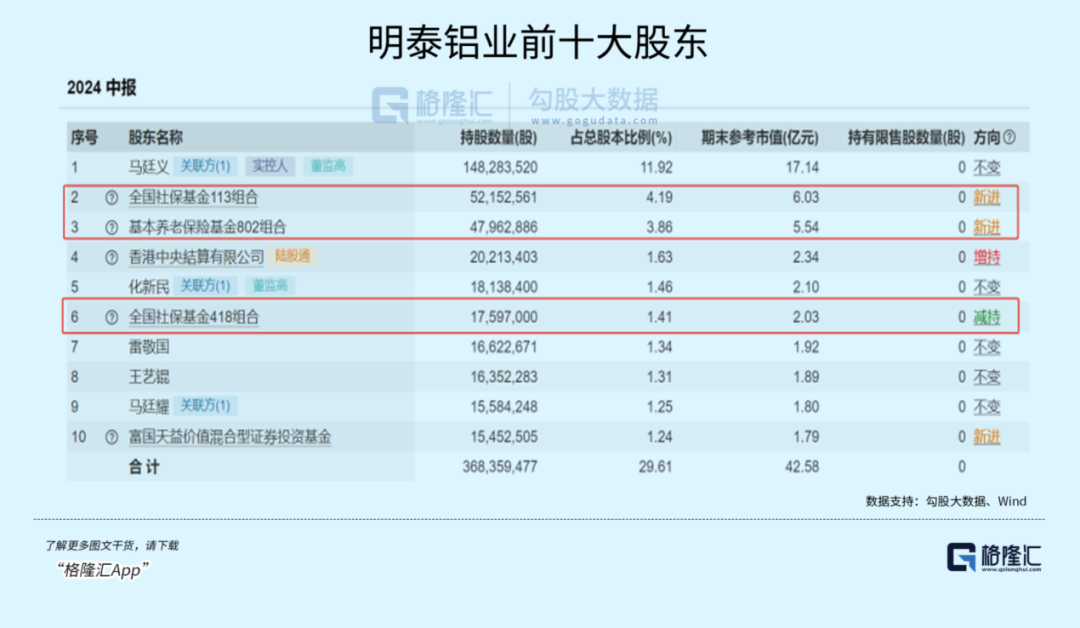Click share count 17,597,000
This screenshot has height=628, width=1080.
click(x=503, y=317)
